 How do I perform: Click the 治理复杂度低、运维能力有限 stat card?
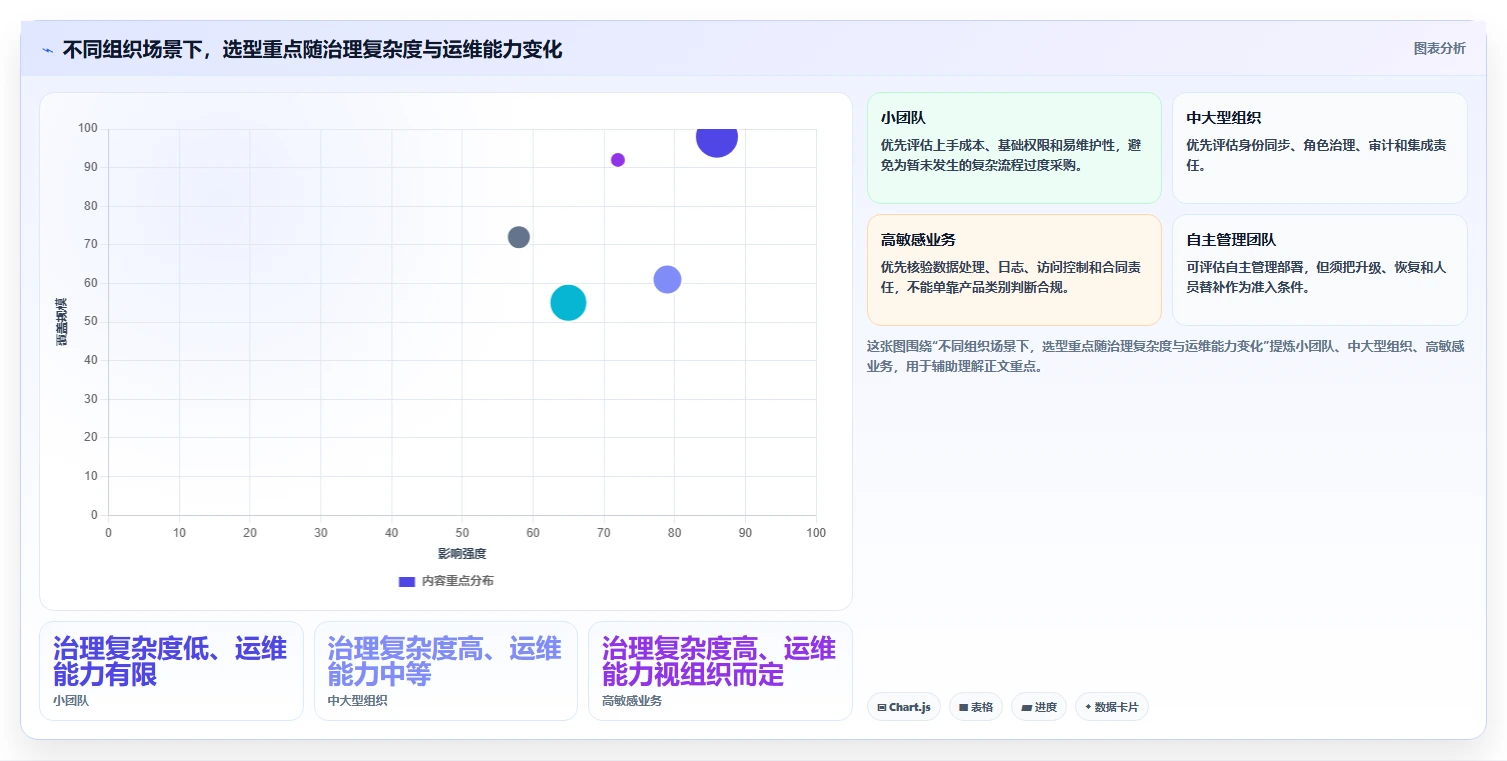171,671
